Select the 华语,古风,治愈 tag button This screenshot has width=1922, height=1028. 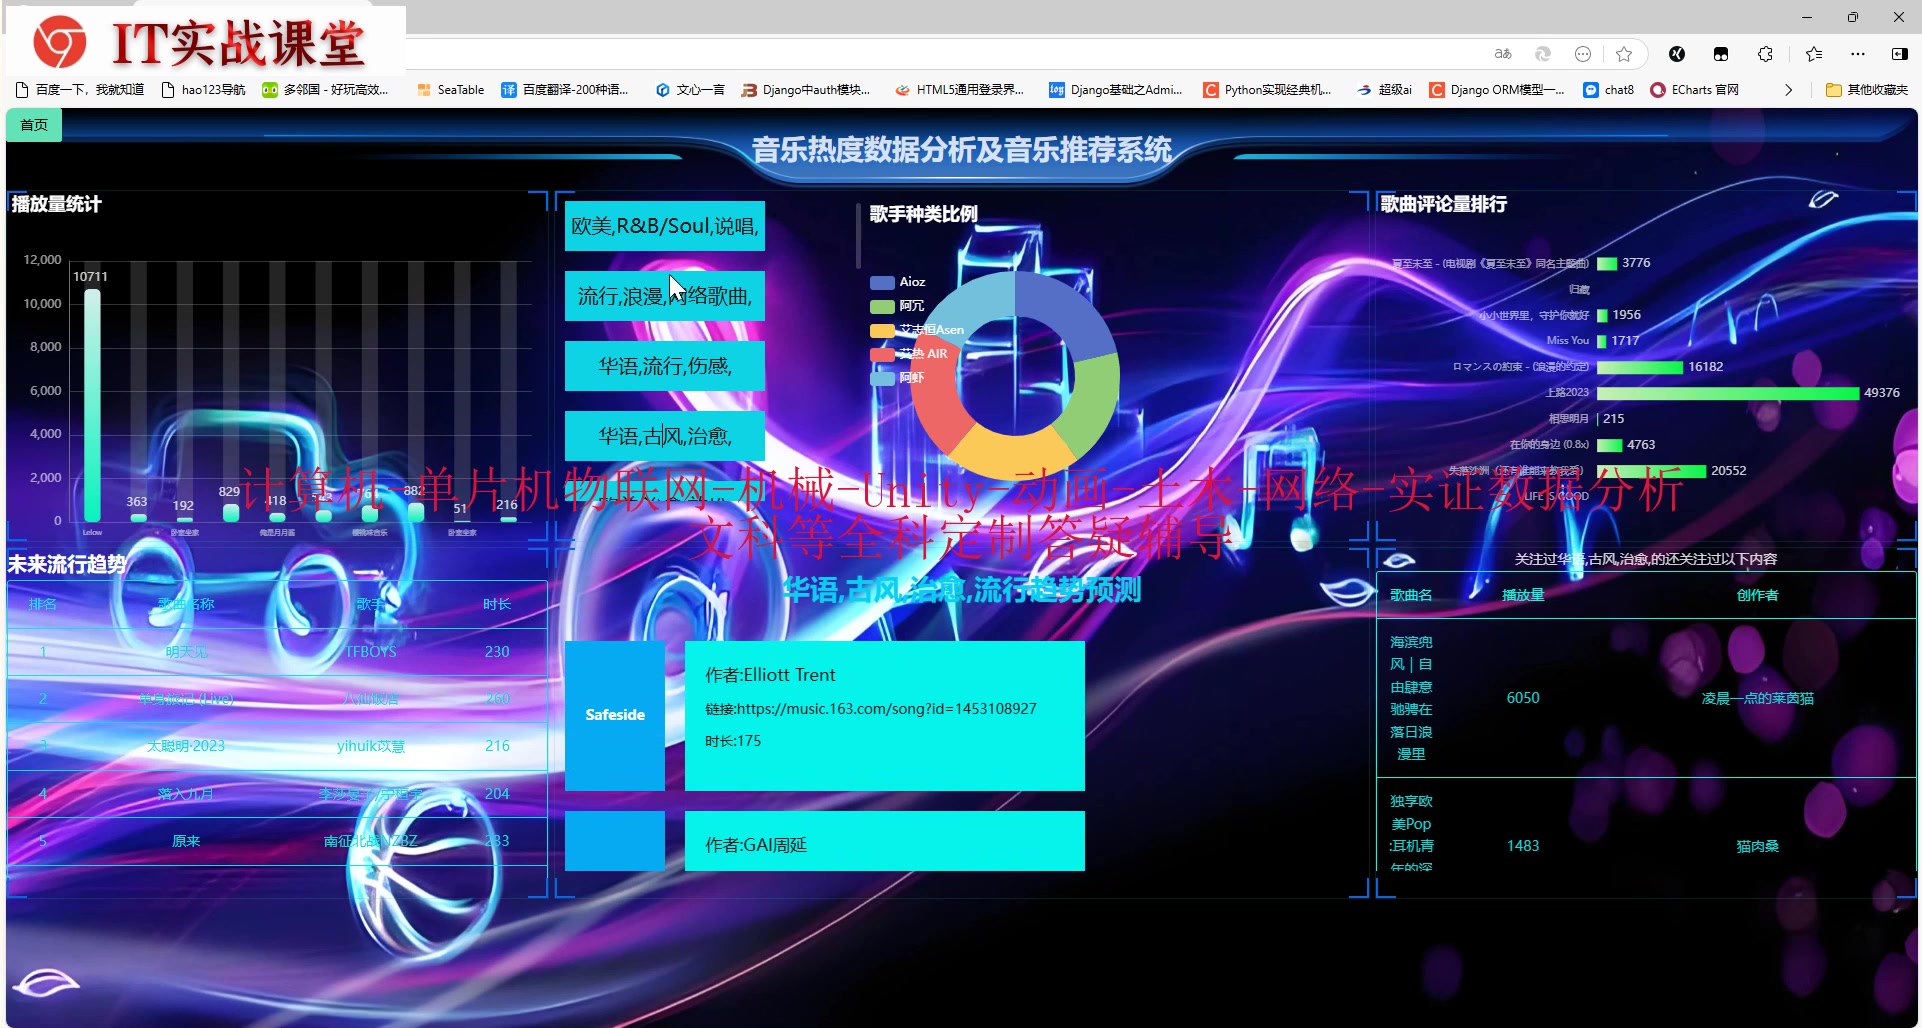tap(665, 436)
